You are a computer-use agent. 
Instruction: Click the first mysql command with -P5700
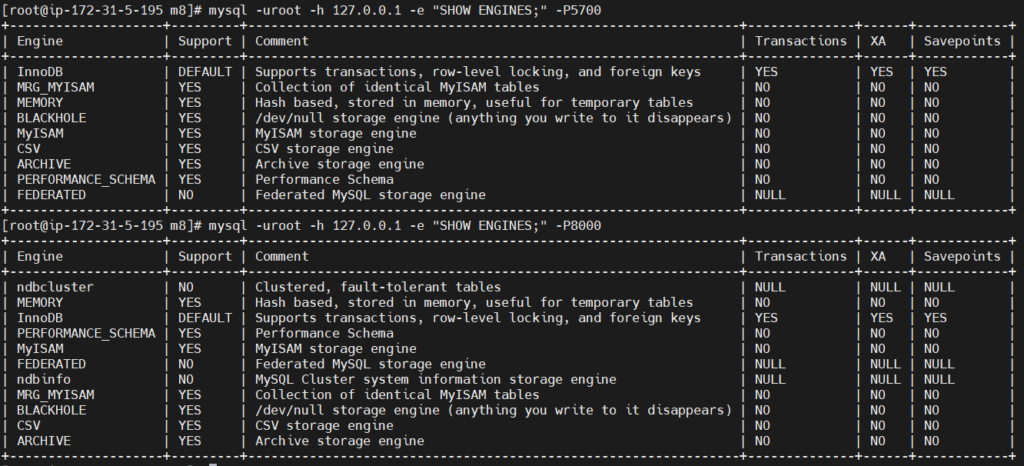(405, 10)
